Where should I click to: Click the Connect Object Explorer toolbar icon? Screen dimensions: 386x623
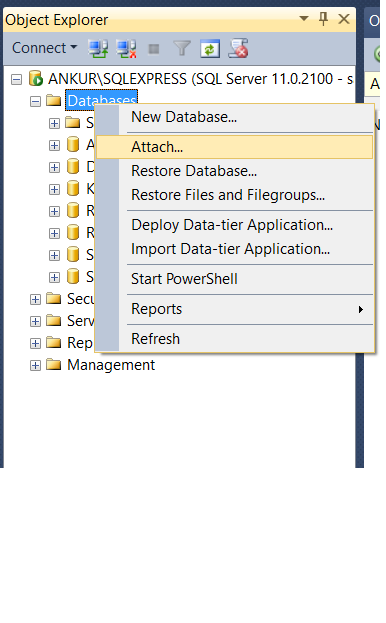pyautogui.click(x=98, y=49)
